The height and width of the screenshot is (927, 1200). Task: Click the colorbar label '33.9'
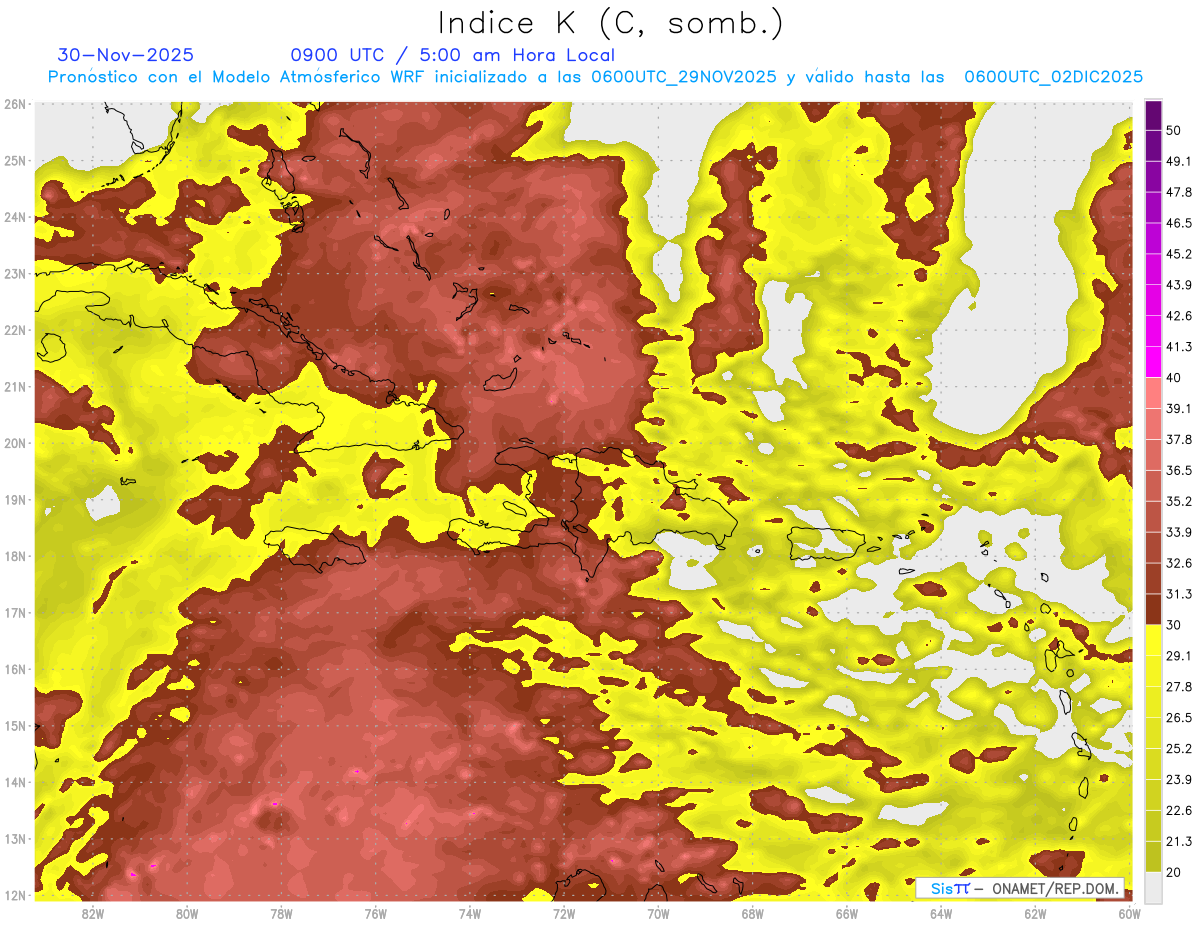coord(1179,532)
